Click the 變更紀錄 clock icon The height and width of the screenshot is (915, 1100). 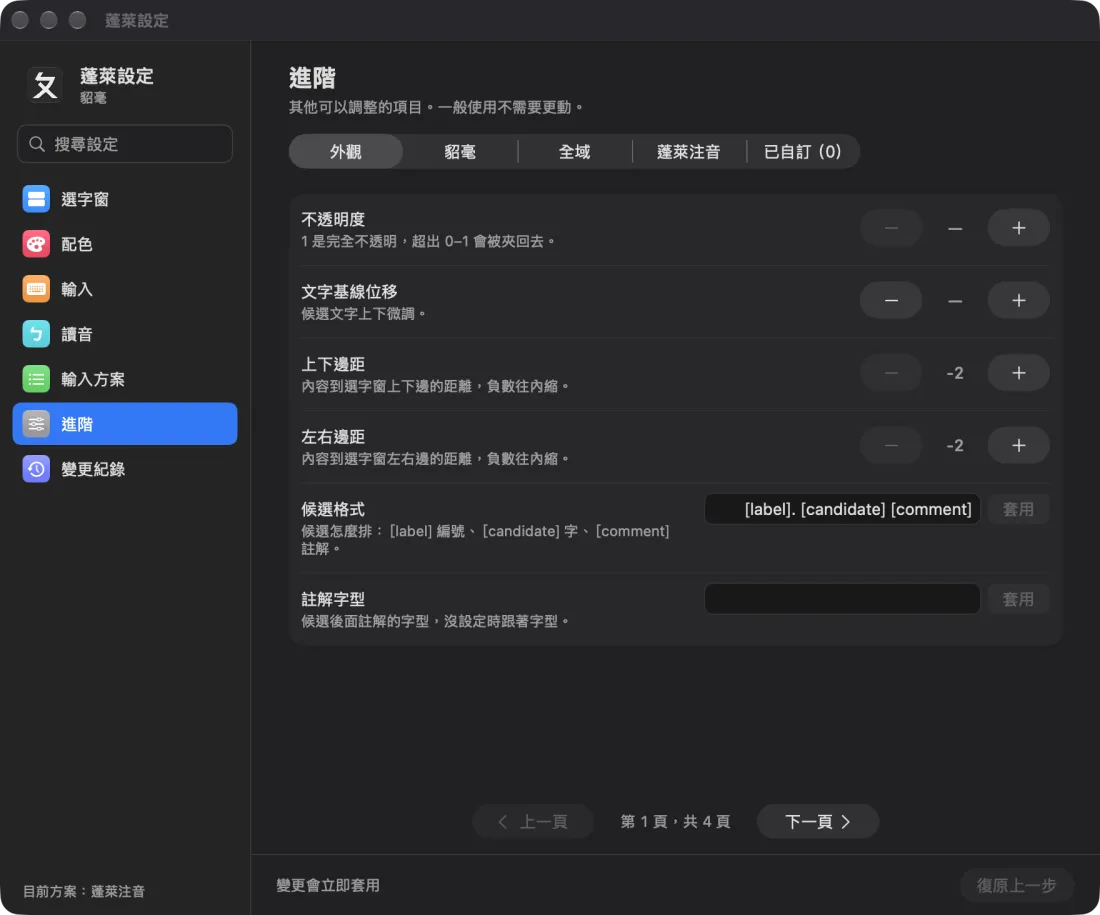pyautogui.click(x=36, y=469)
